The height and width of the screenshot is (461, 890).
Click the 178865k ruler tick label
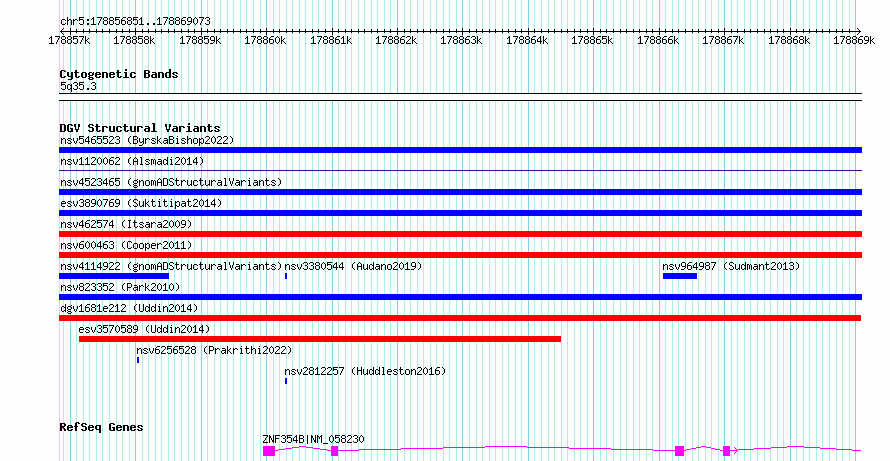pos(593,41)
